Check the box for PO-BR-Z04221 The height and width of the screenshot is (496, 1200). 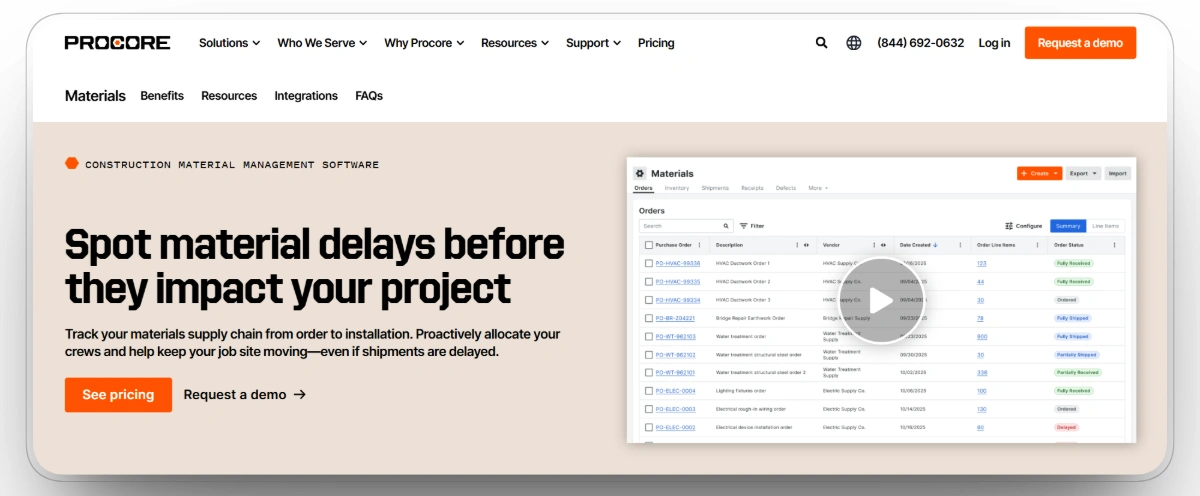coord(649,318)
